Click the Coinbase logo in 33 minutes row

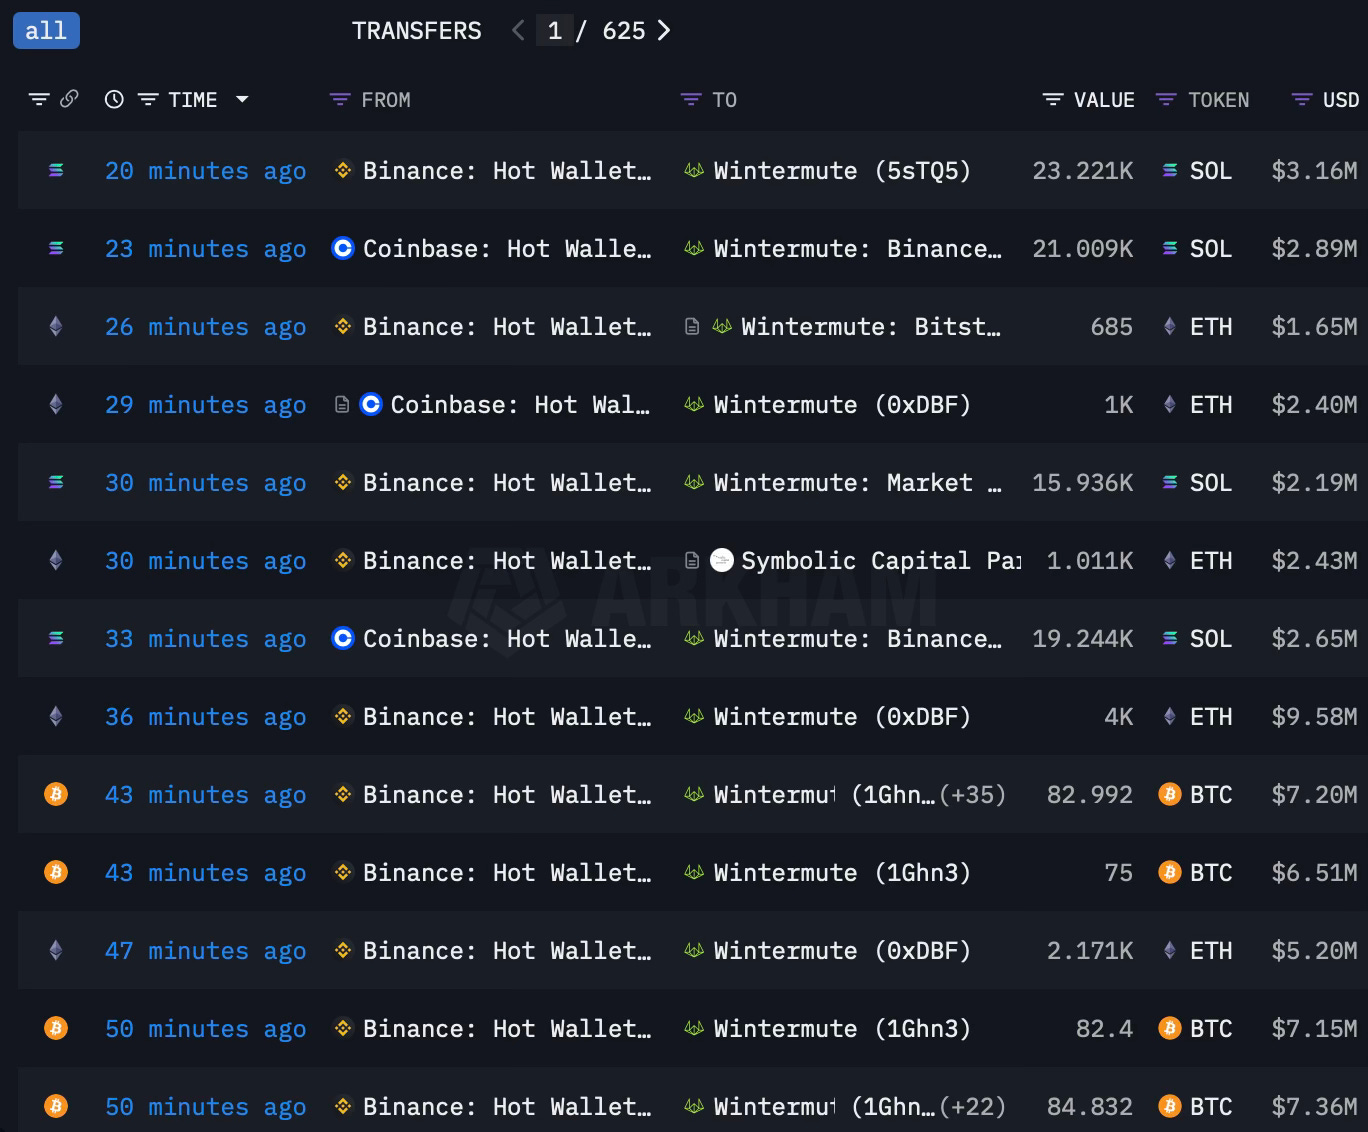click(343, 639)
